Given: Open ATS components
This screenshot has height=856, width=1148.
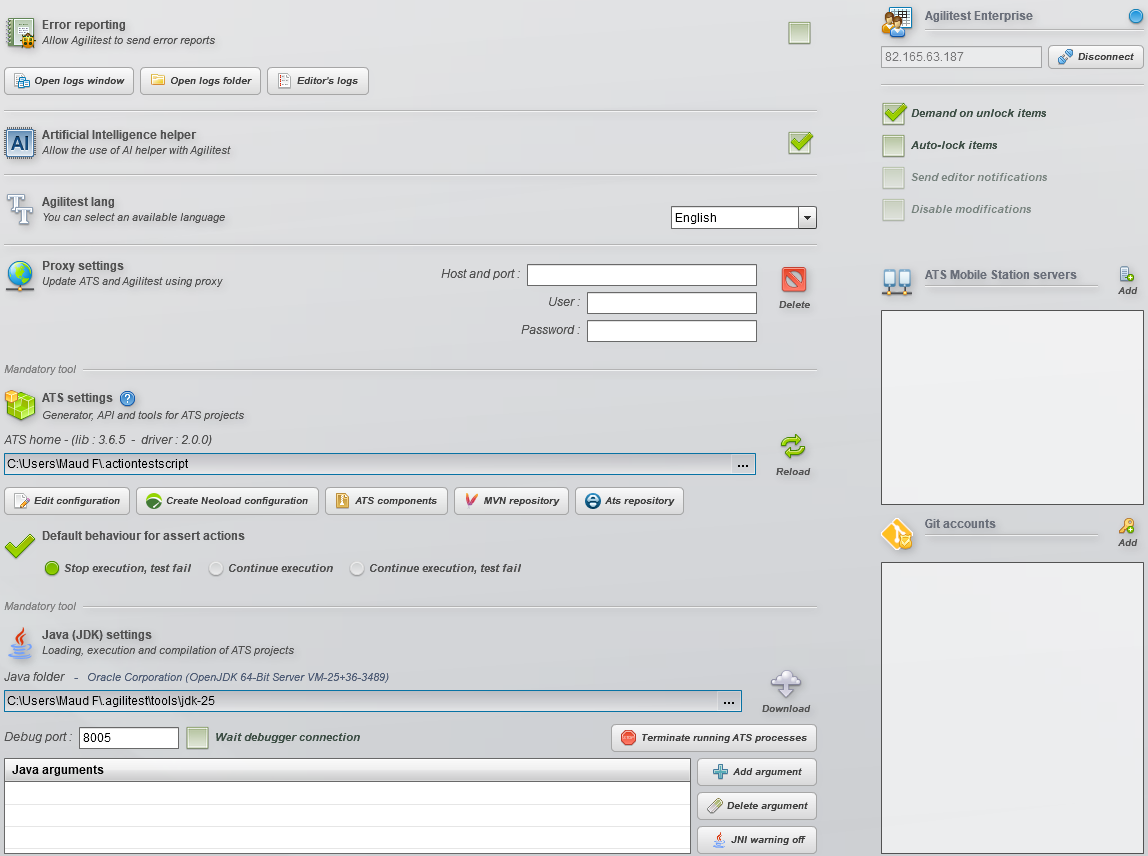Looking at the screenshot, I should point(386,502).
